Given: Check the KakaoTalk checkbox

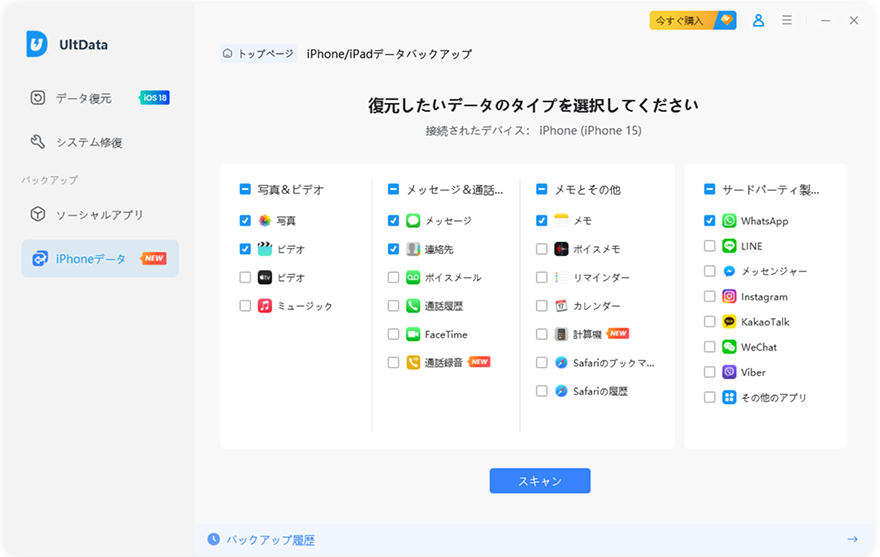Looking at the screenshot, I should pos(709,322).
